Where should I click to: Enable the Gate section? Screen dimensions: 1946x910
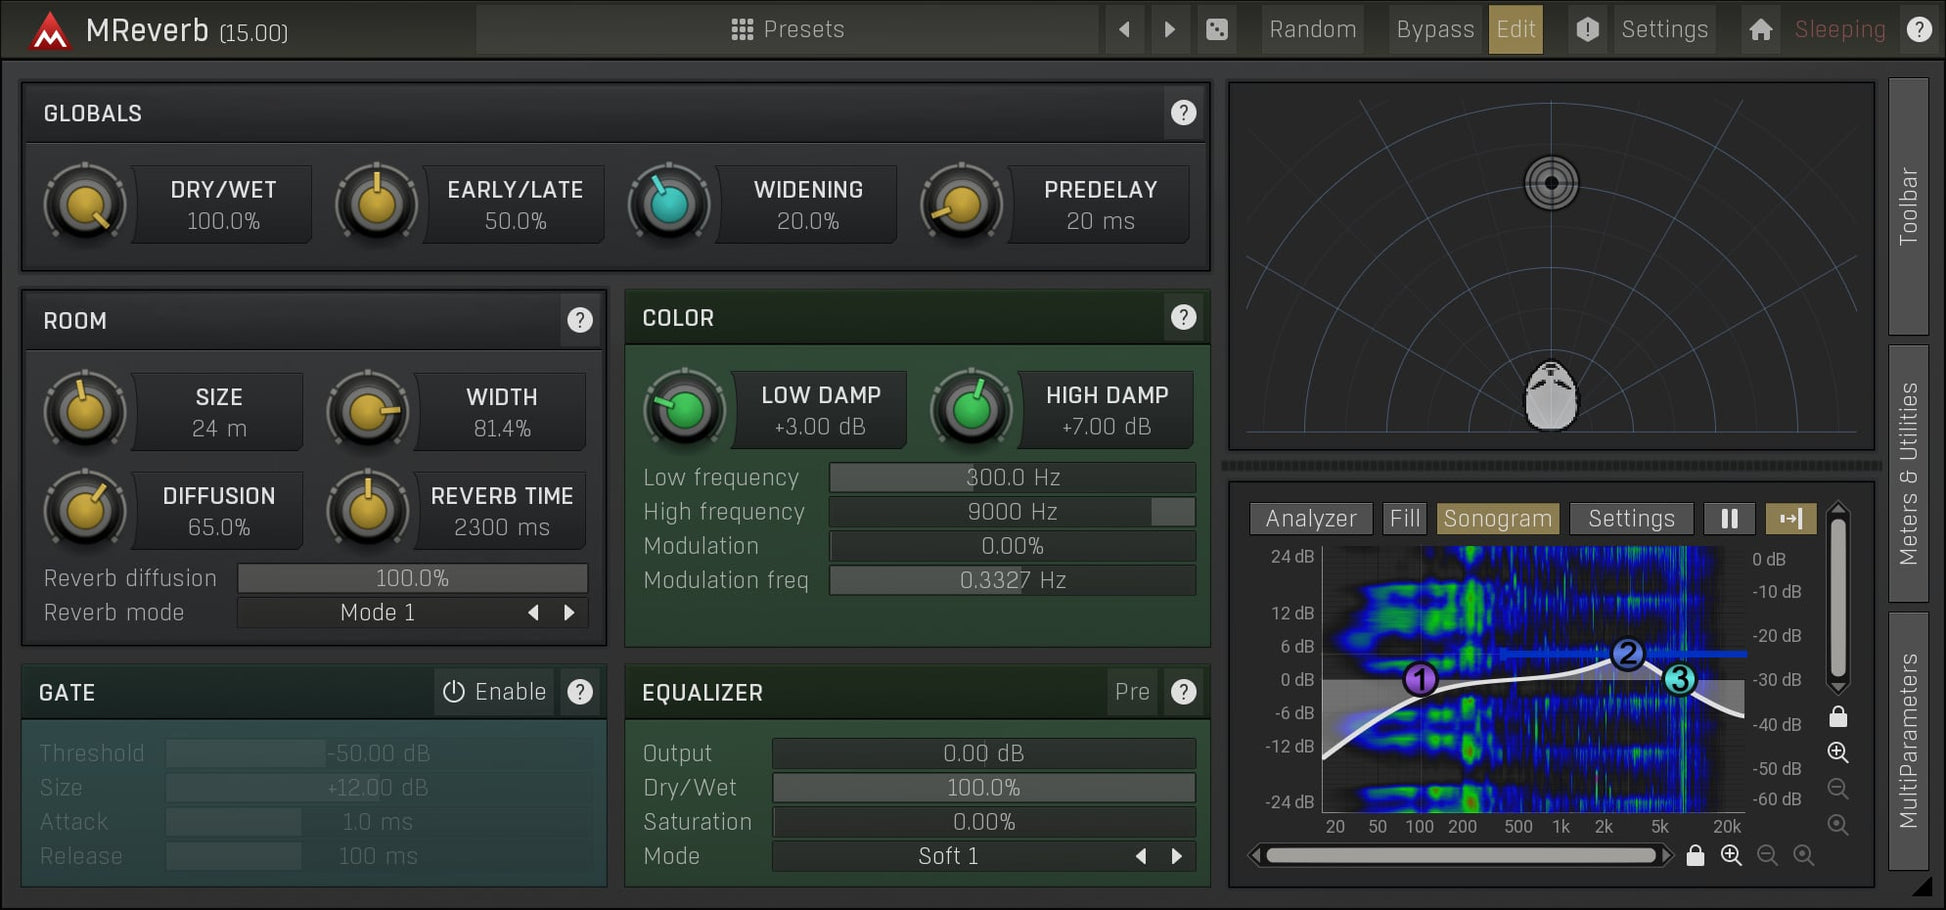495,691
